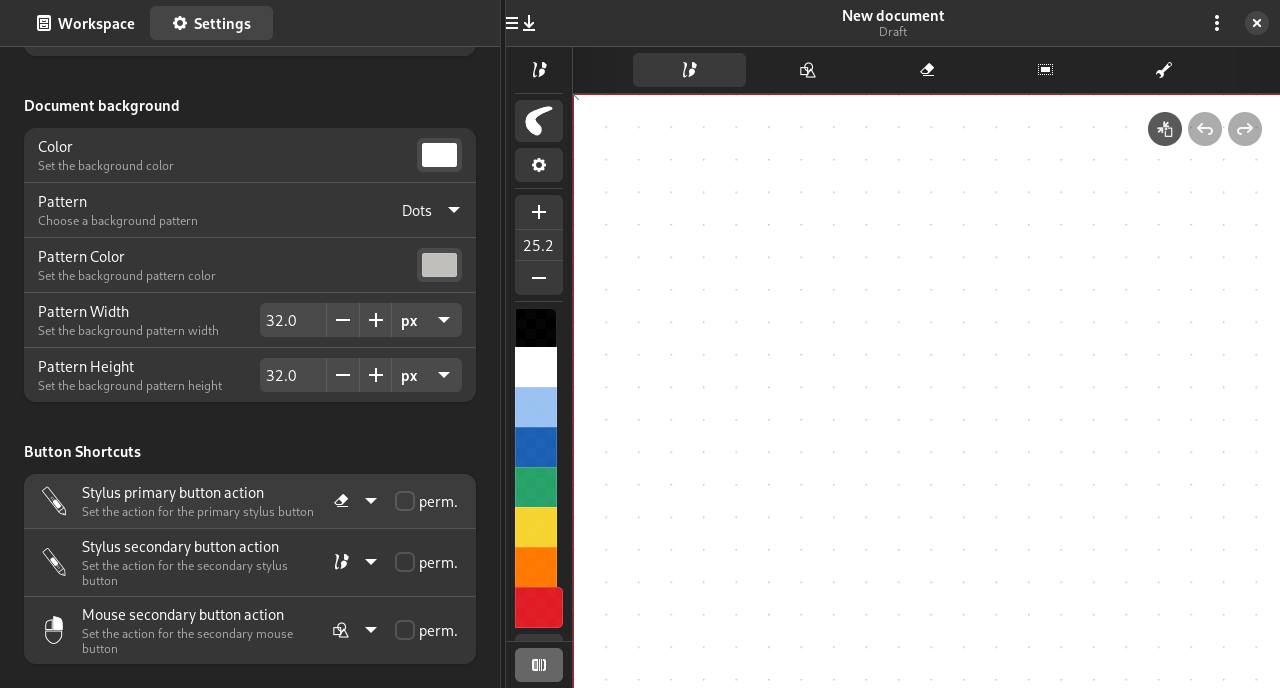Click the Undo arrow on the canvas
This screenshot has width=1280, height=688.
[x=1204, y=129]
